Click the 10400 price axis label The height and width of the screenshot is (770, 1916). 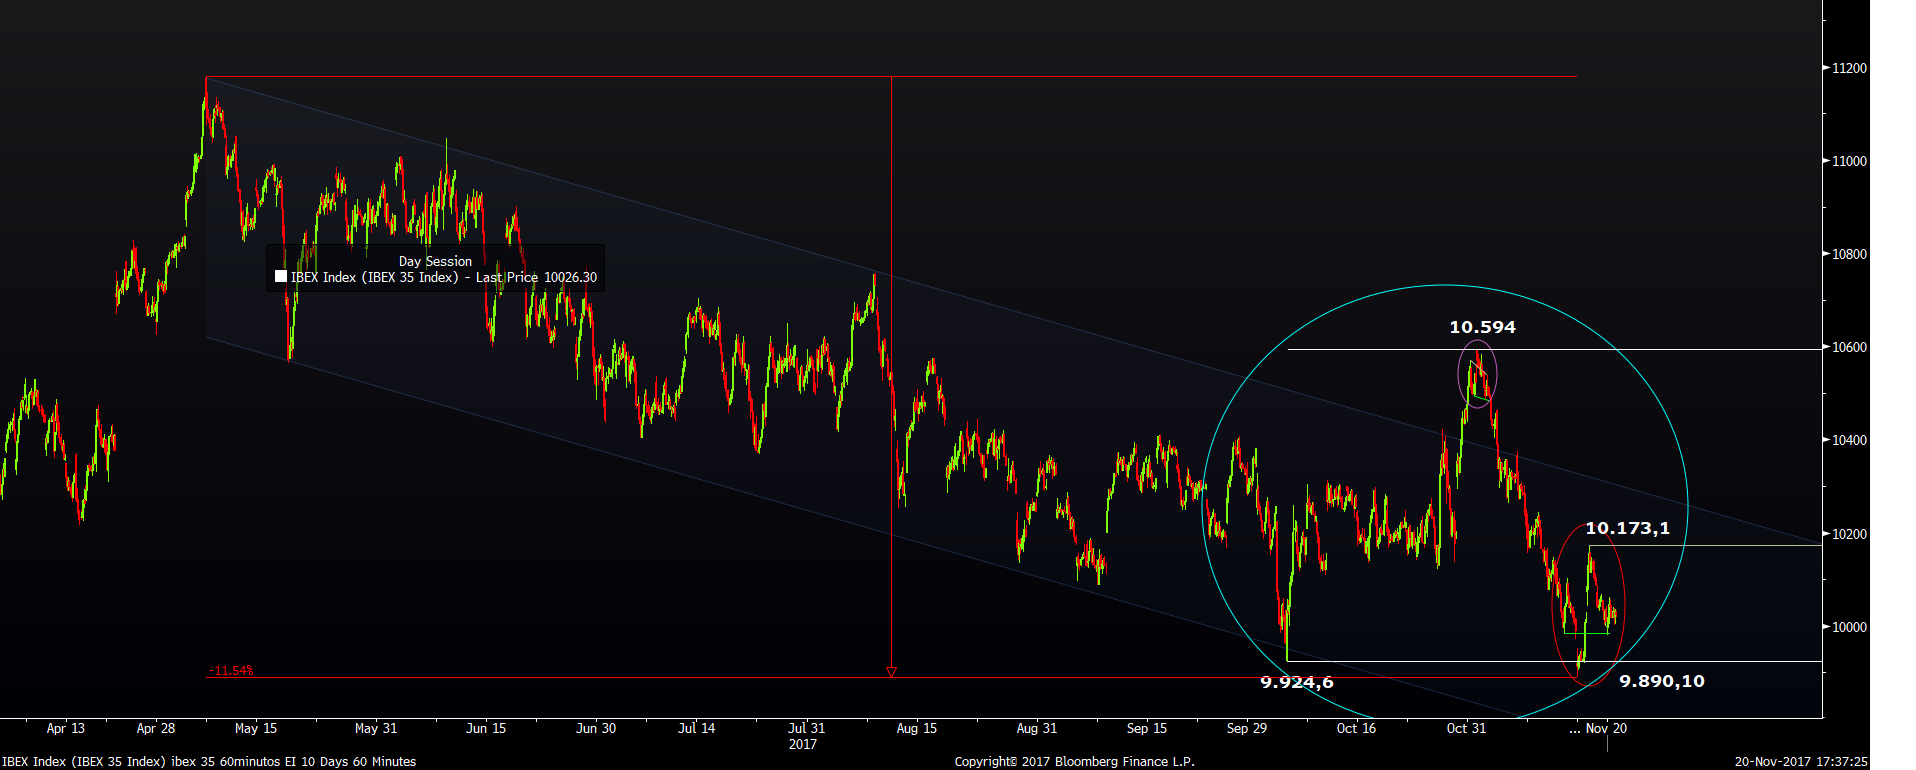coord(1849,440)
